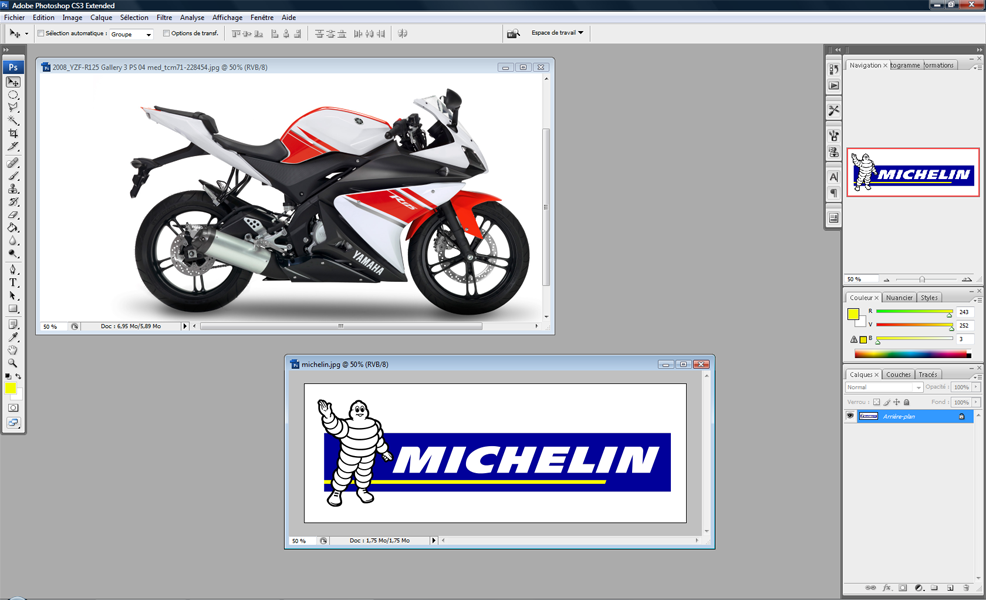The width and height of the screenshot is (986, 600).
Task: Switch to the Couches tab
Action: pos(898,374)
